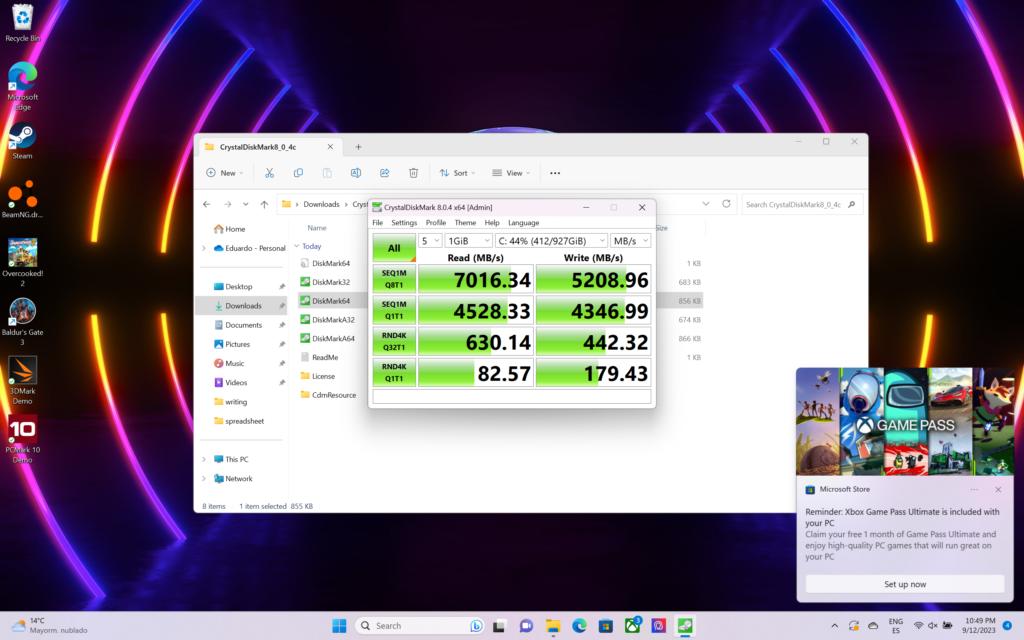The height and width of the screenshot is (640, 1024).
Task: Select the ReadMe file
Action: point(325,357)
